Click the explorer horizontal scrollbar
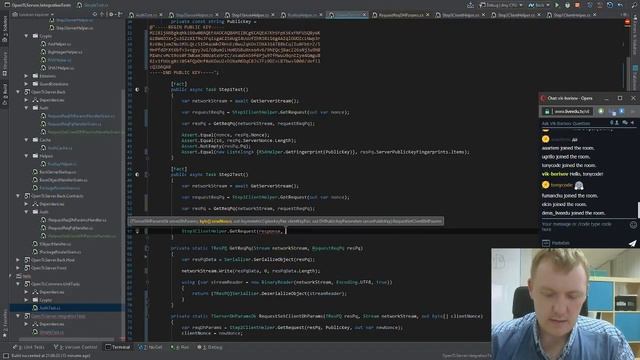 (x=67, y=339)
